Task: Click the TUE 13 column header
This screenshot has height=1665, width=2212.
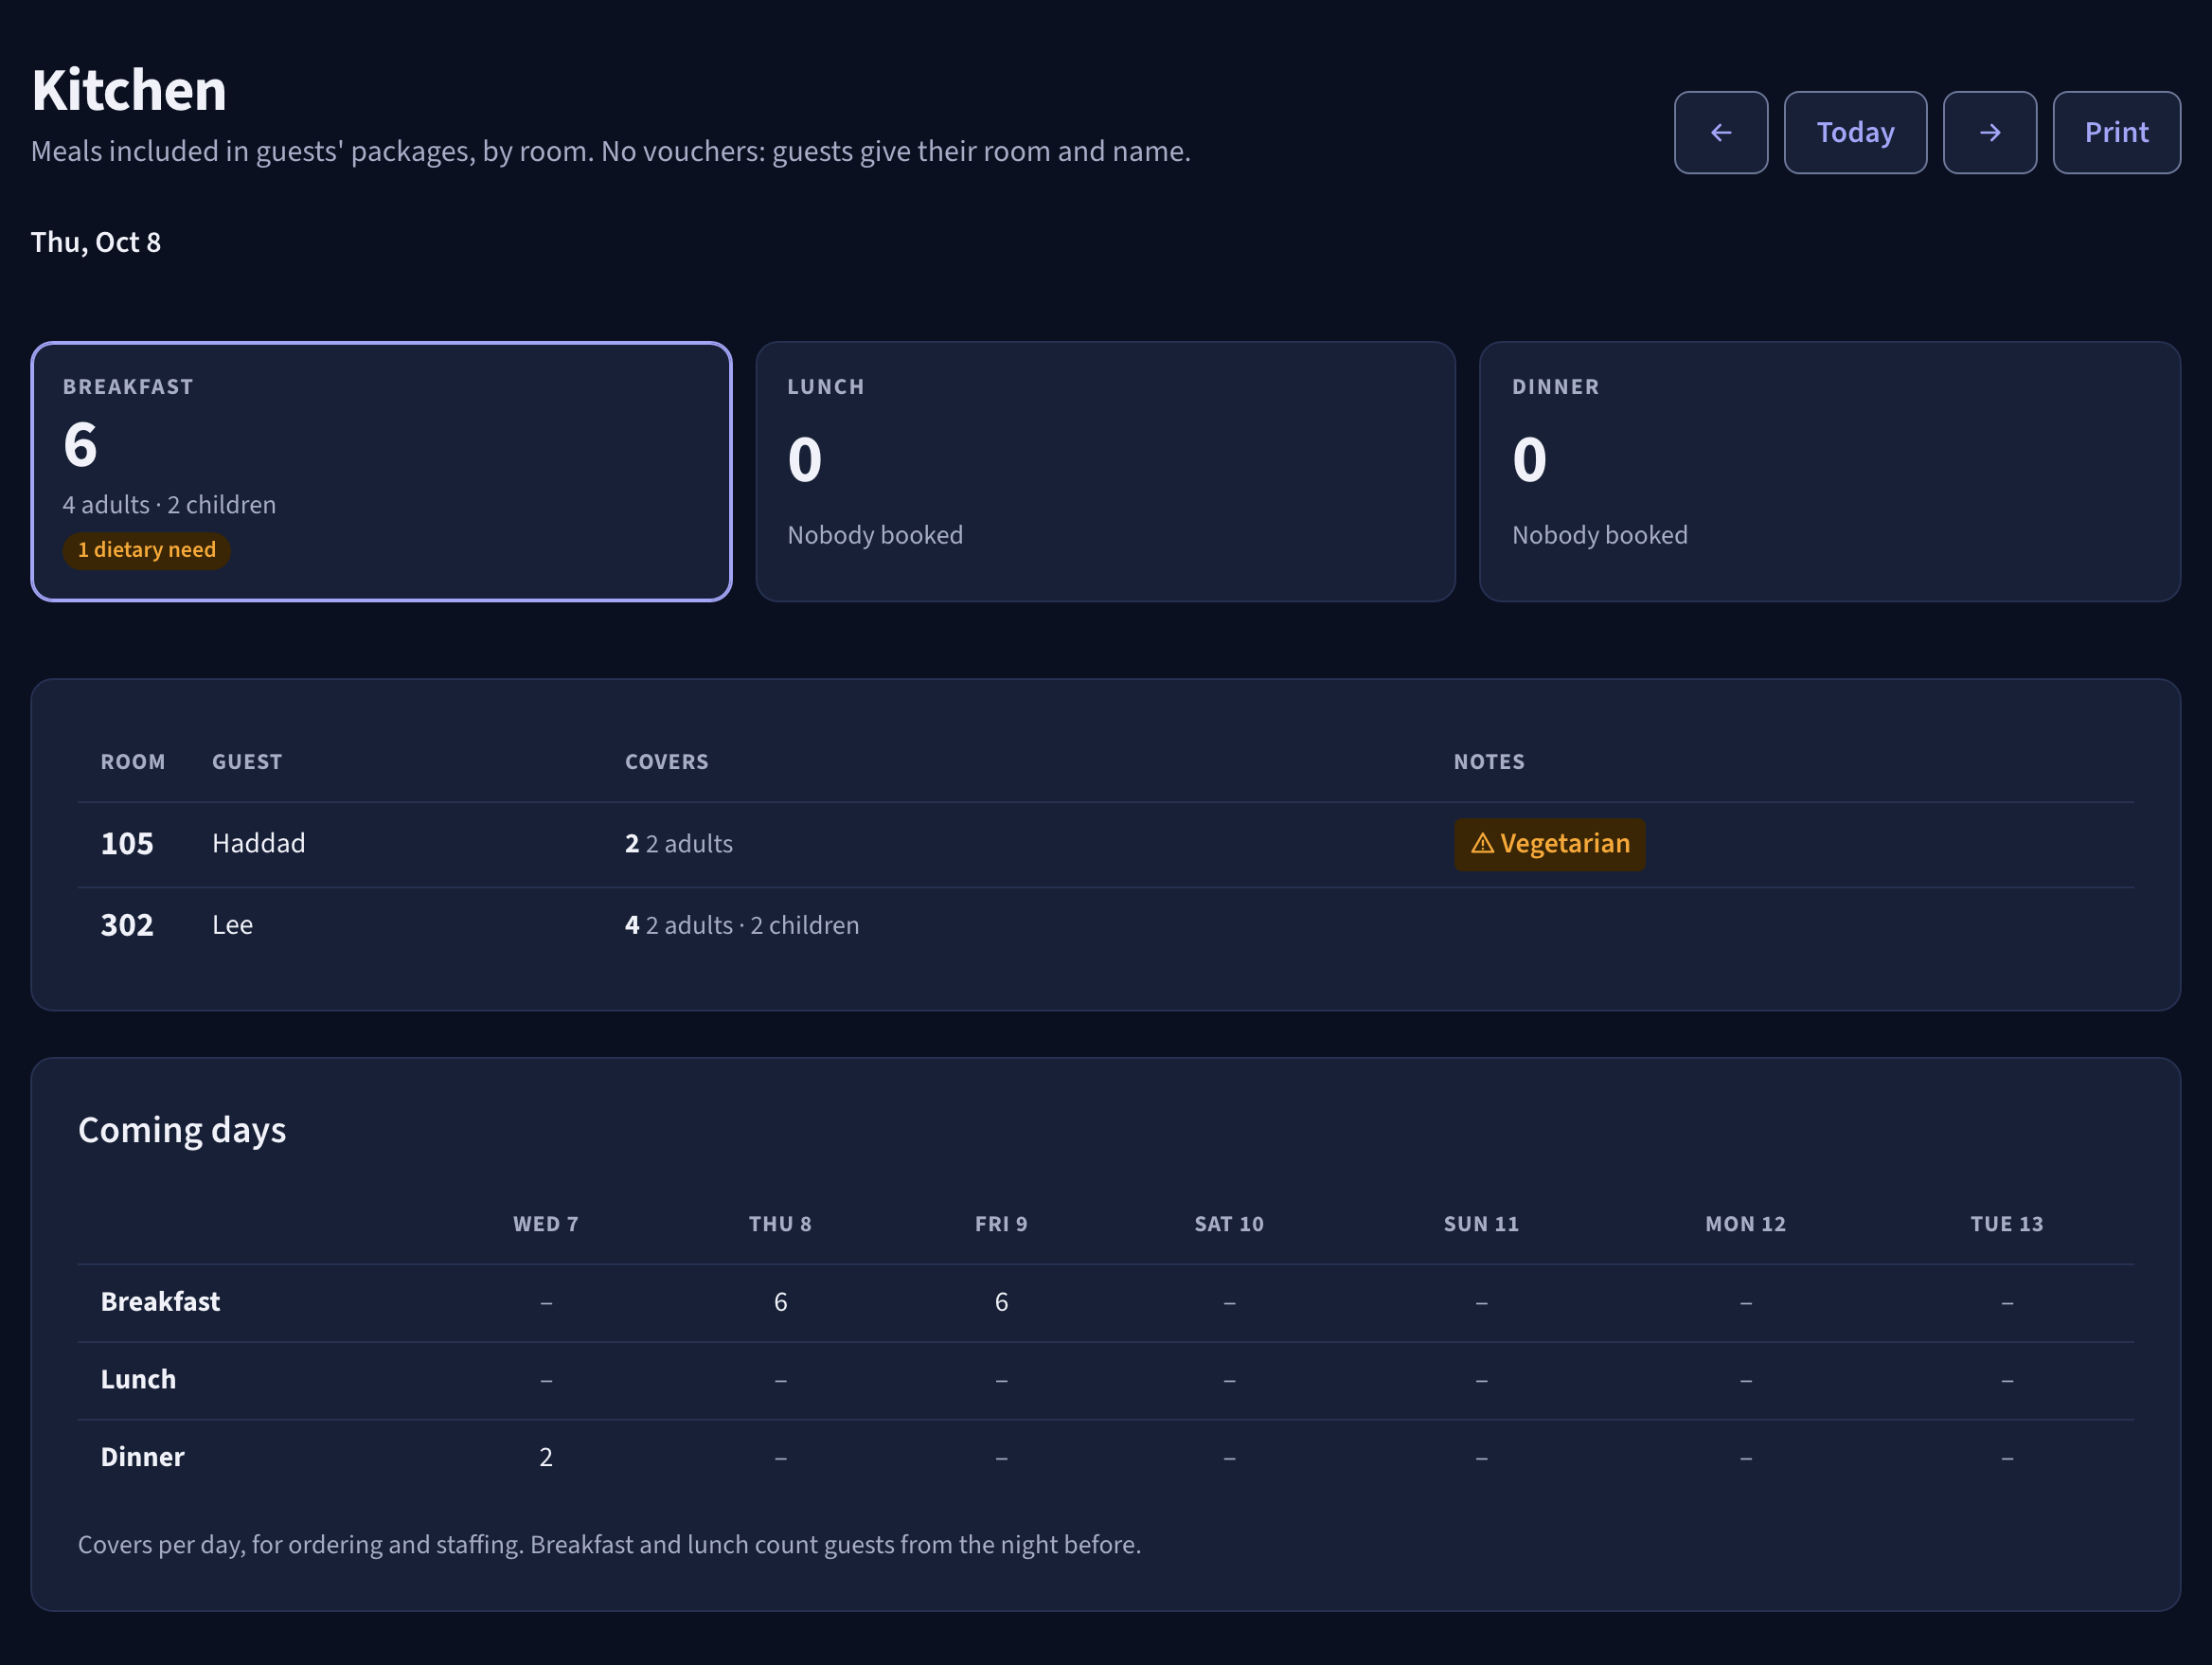Action: [2006, 1224]
